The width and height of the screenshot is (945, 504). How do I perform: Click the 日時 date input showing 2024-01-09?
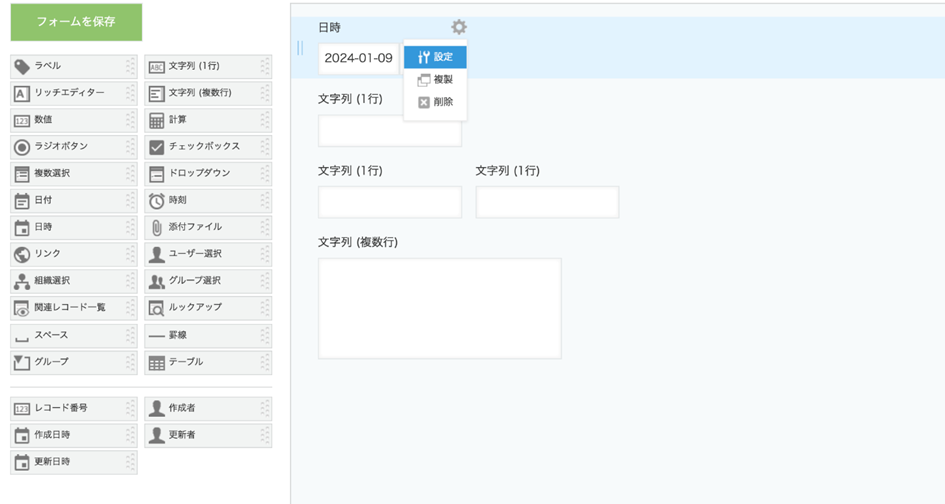pyautogui.click(x=359, y=58)
